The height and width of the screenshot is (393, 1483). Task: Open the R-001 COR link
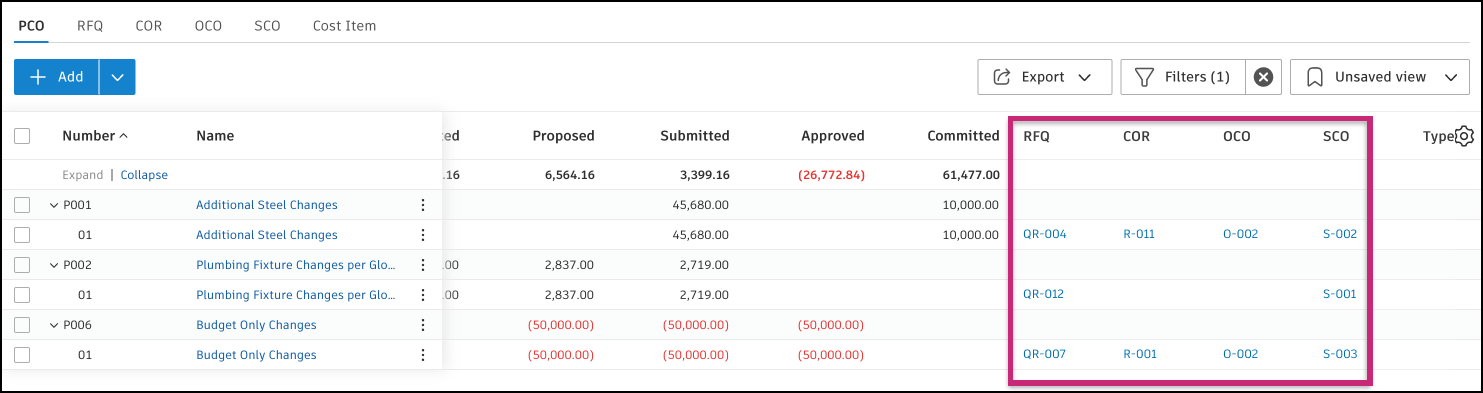tap(1139, 354)
